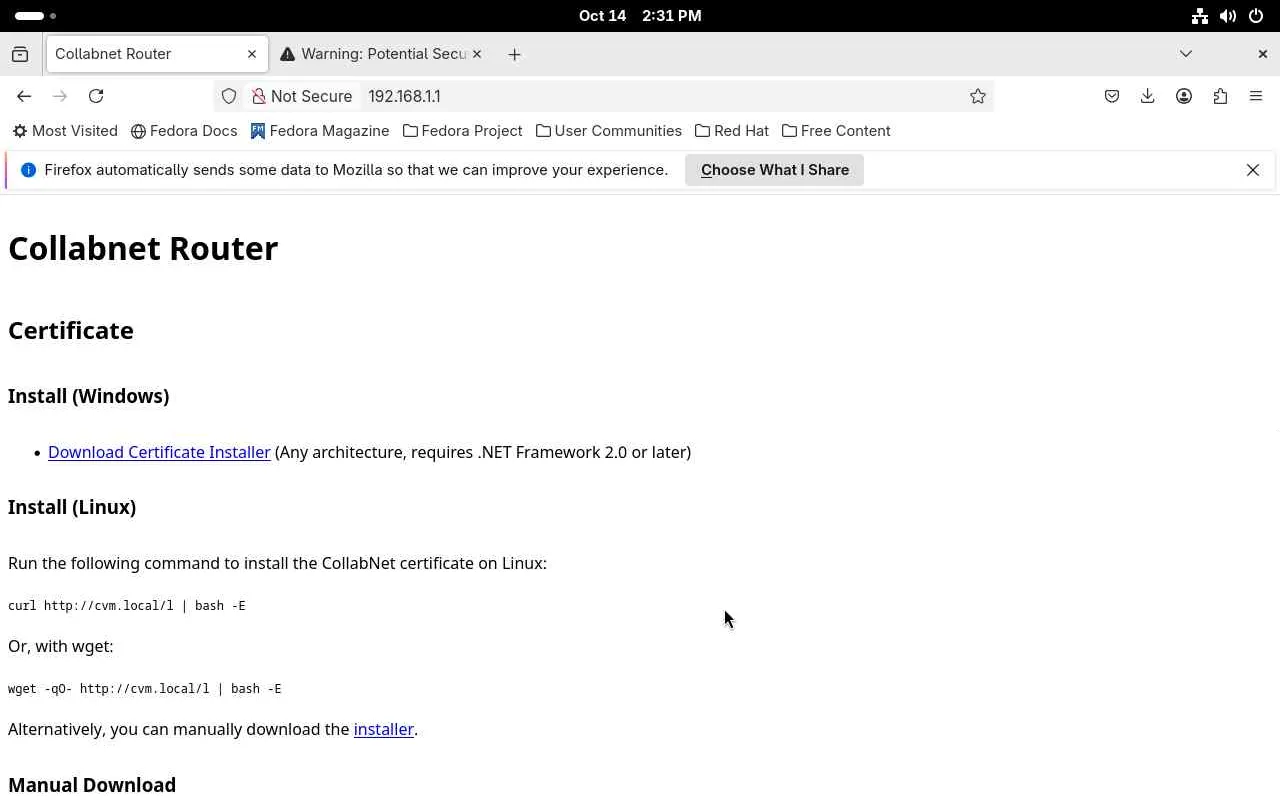Go back to the previous page
The height and width of the screenshot is (800, 1280).
pyautogui.click(x=24, y=96)
